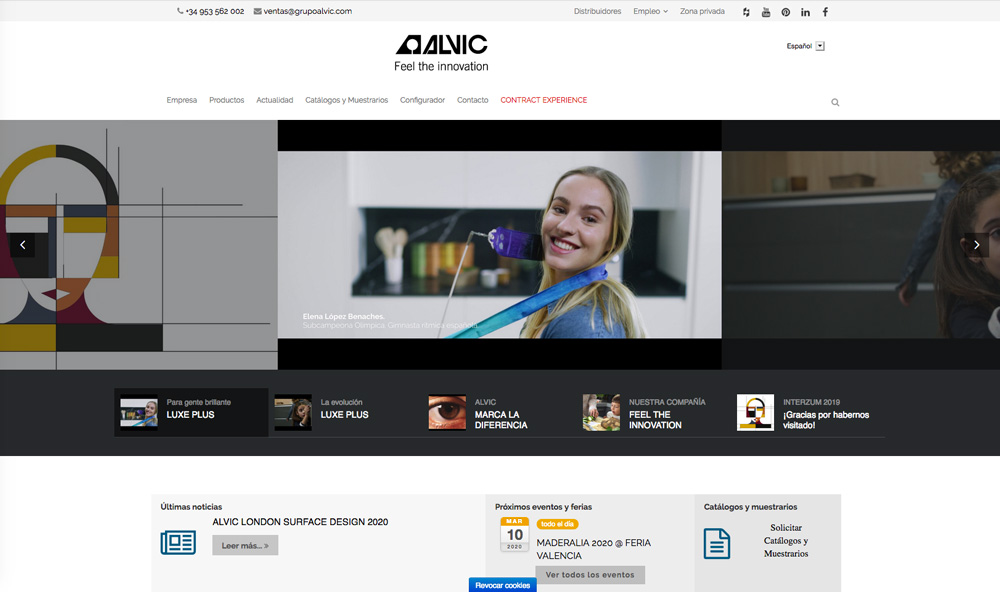Open 'Solicitar Catálogos y Muestrarios' link
Viewport: 1000px width, 592px height.
point(786,541)
